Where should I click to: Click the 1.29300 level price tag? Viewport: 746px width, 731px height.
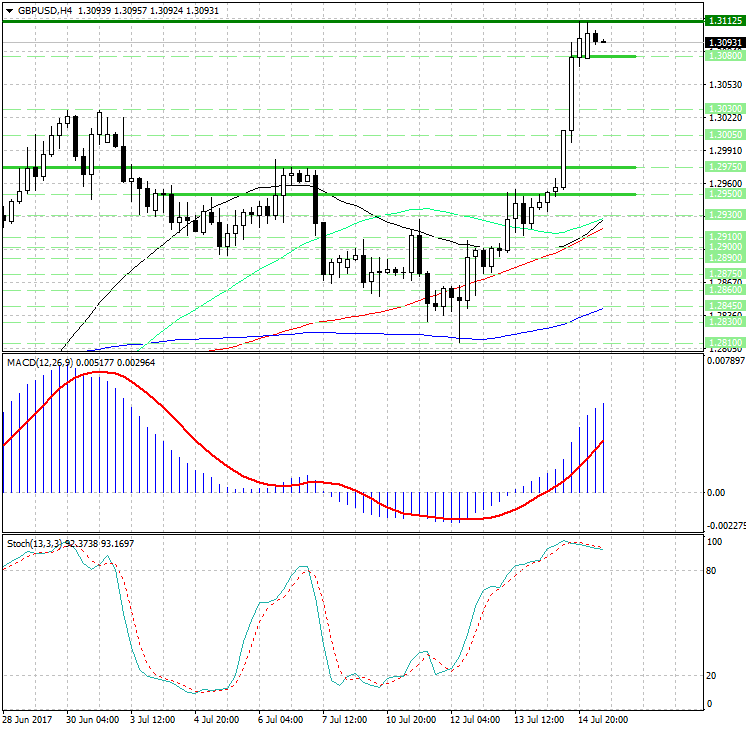click(x=723, y=215)
